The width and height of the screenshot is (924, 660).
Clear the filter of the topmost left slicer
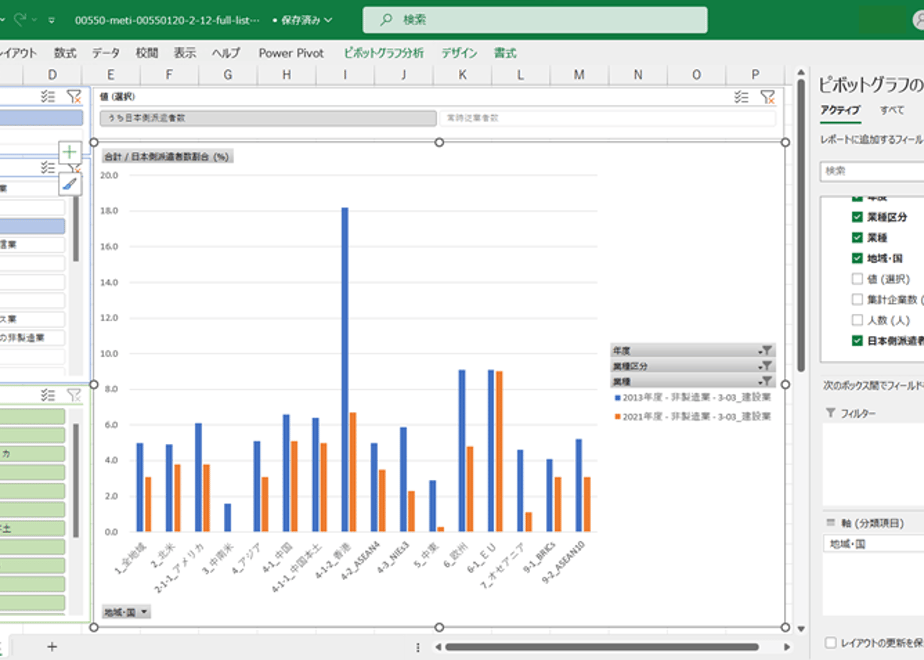coord(74,97)
